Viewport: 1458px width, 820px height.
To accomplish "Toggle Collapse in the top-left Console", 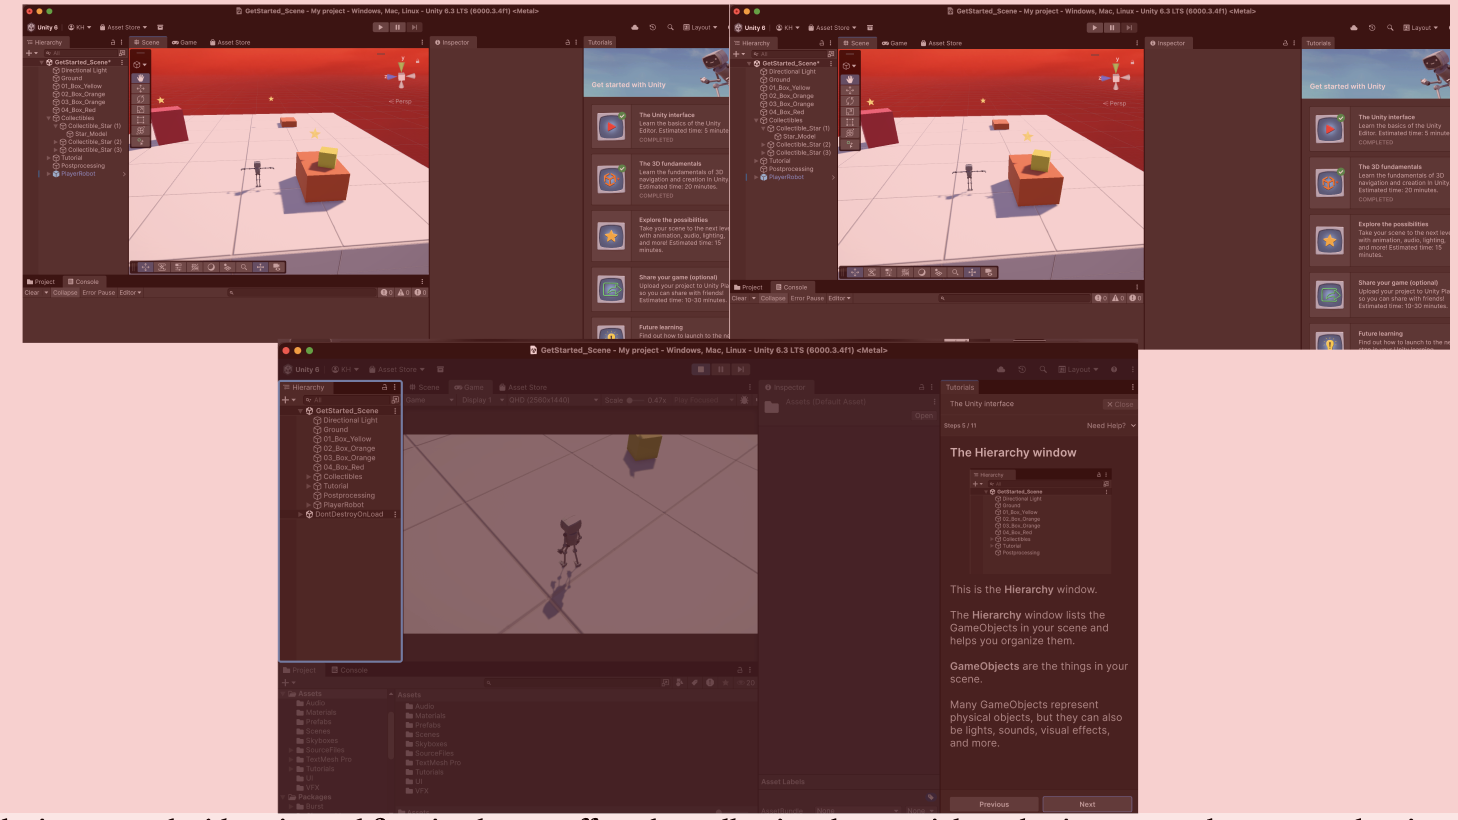I will point(65,293).
